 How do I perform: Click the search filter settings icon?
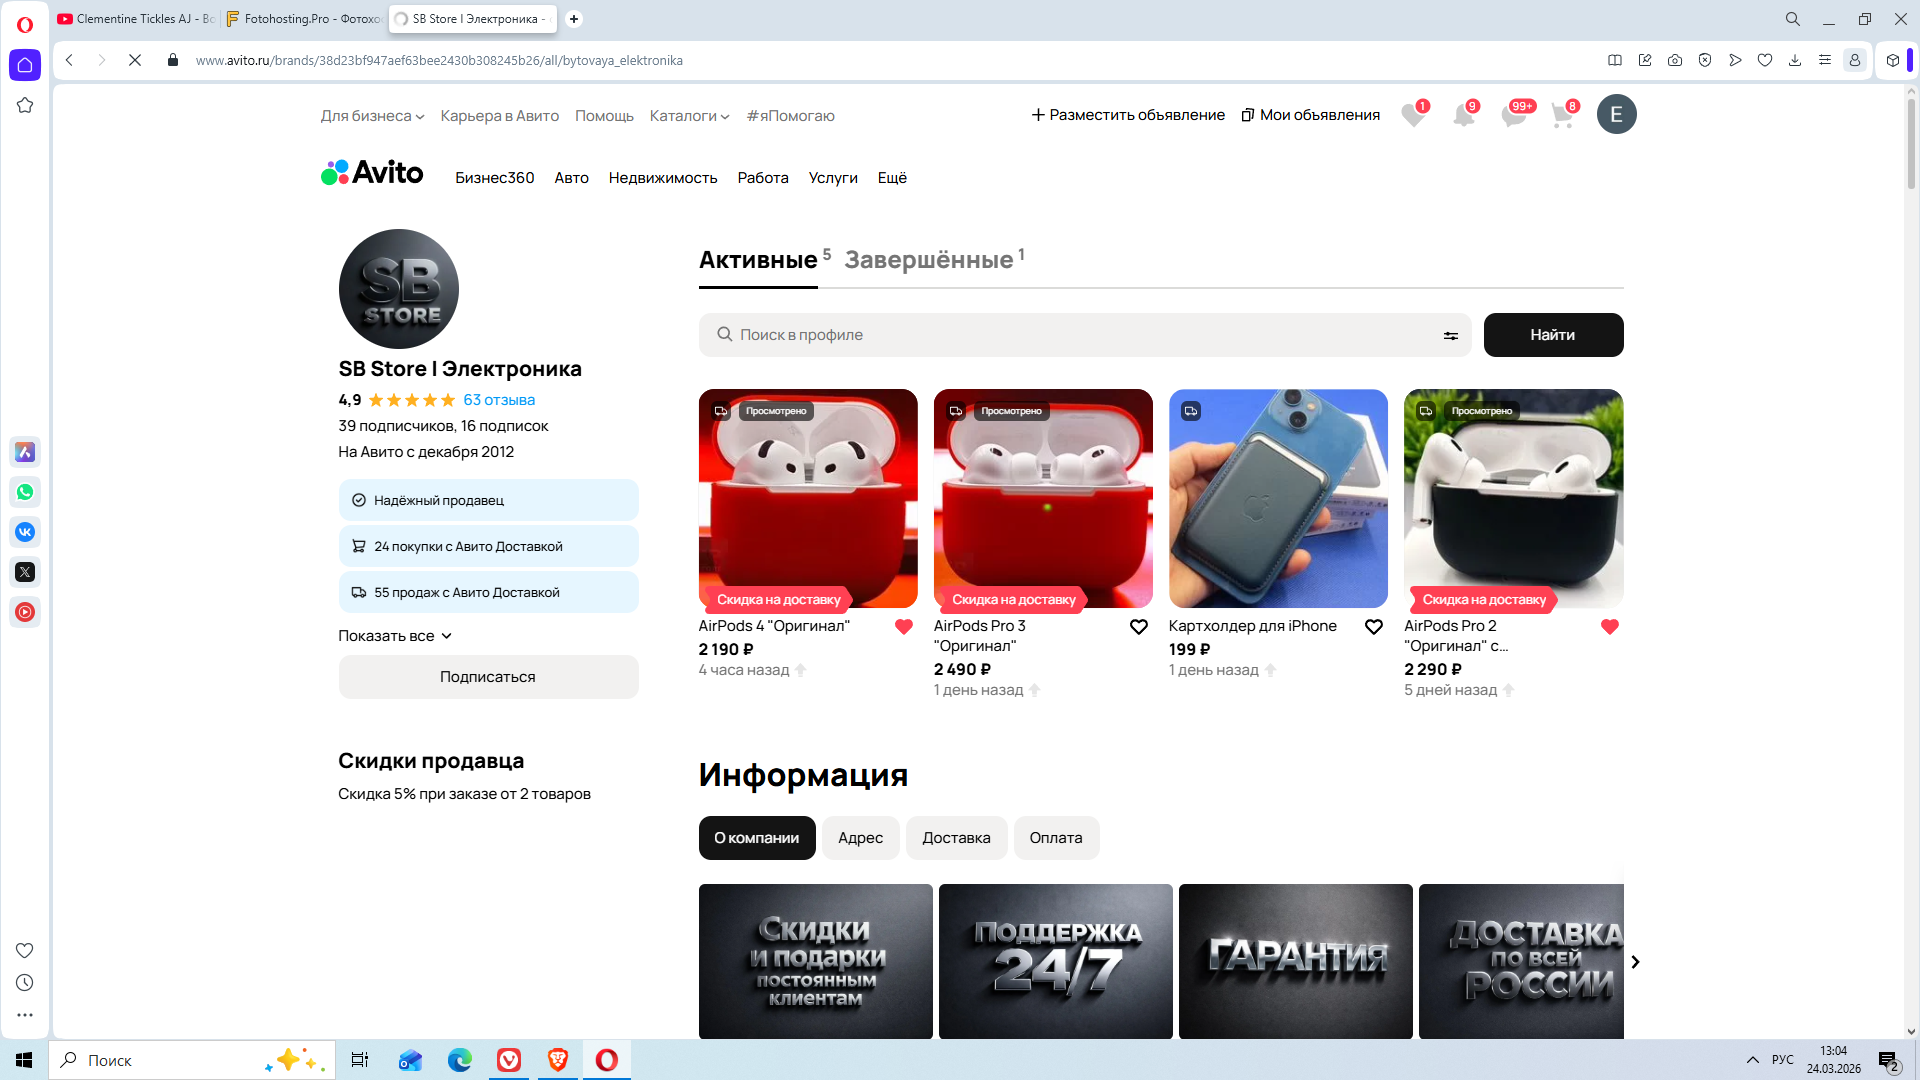click(1450, 336)
